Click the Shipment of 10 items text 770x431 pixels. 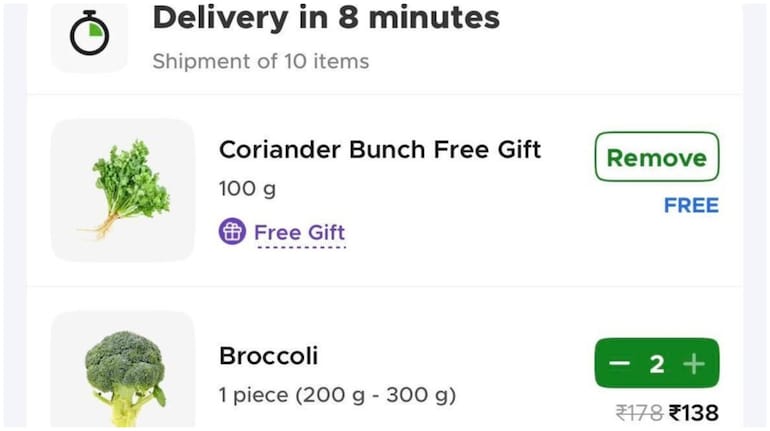point(260,62)
